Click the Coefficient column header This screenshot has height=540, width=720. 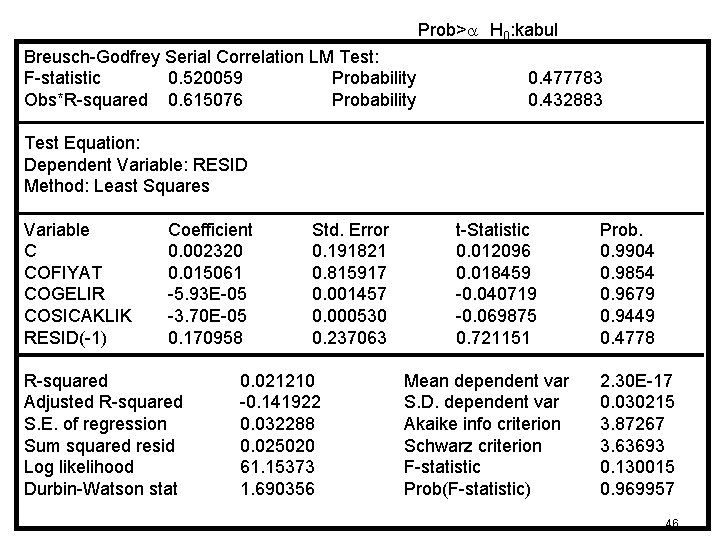pyautogui.click(x=210, y=230)
